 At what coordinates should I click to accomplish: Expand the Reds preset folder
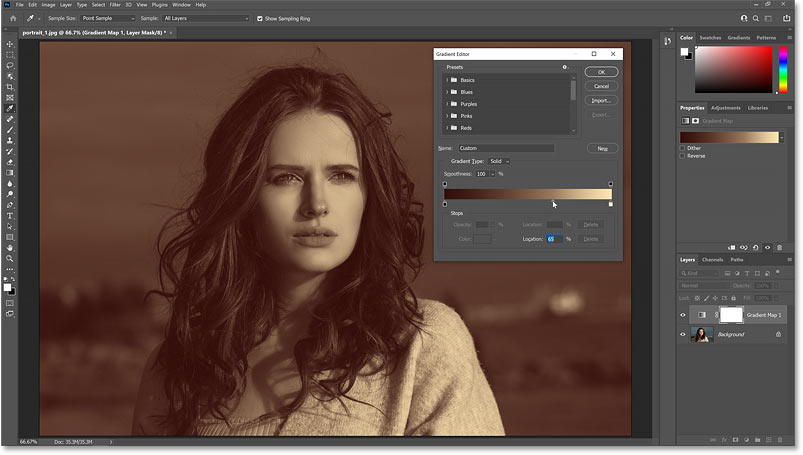(x=447, y=128)
